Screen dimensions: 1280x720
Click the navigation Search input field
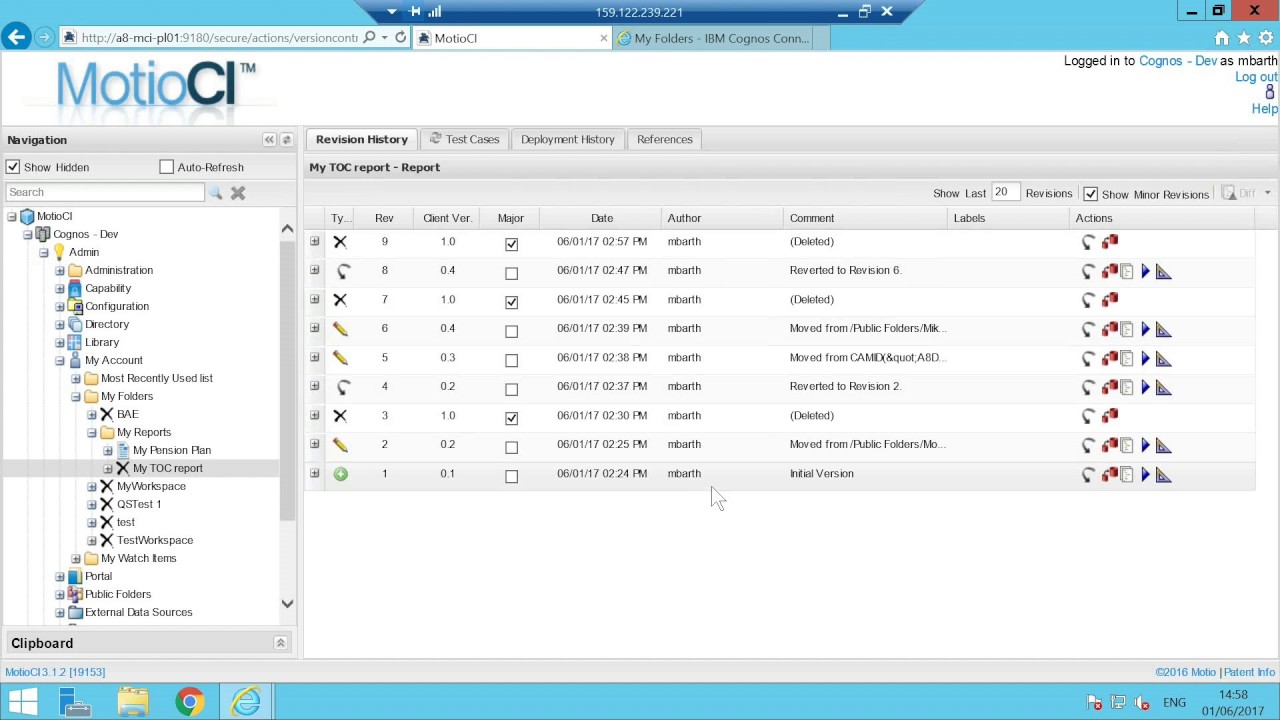pos(104,192)
